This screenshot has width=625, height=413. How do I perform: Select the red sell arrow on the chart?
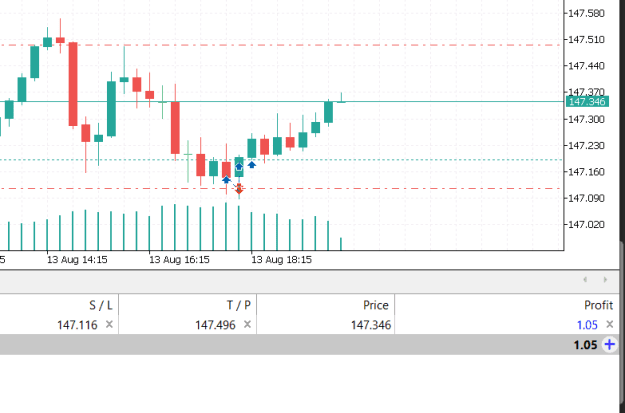pos(239,188)
